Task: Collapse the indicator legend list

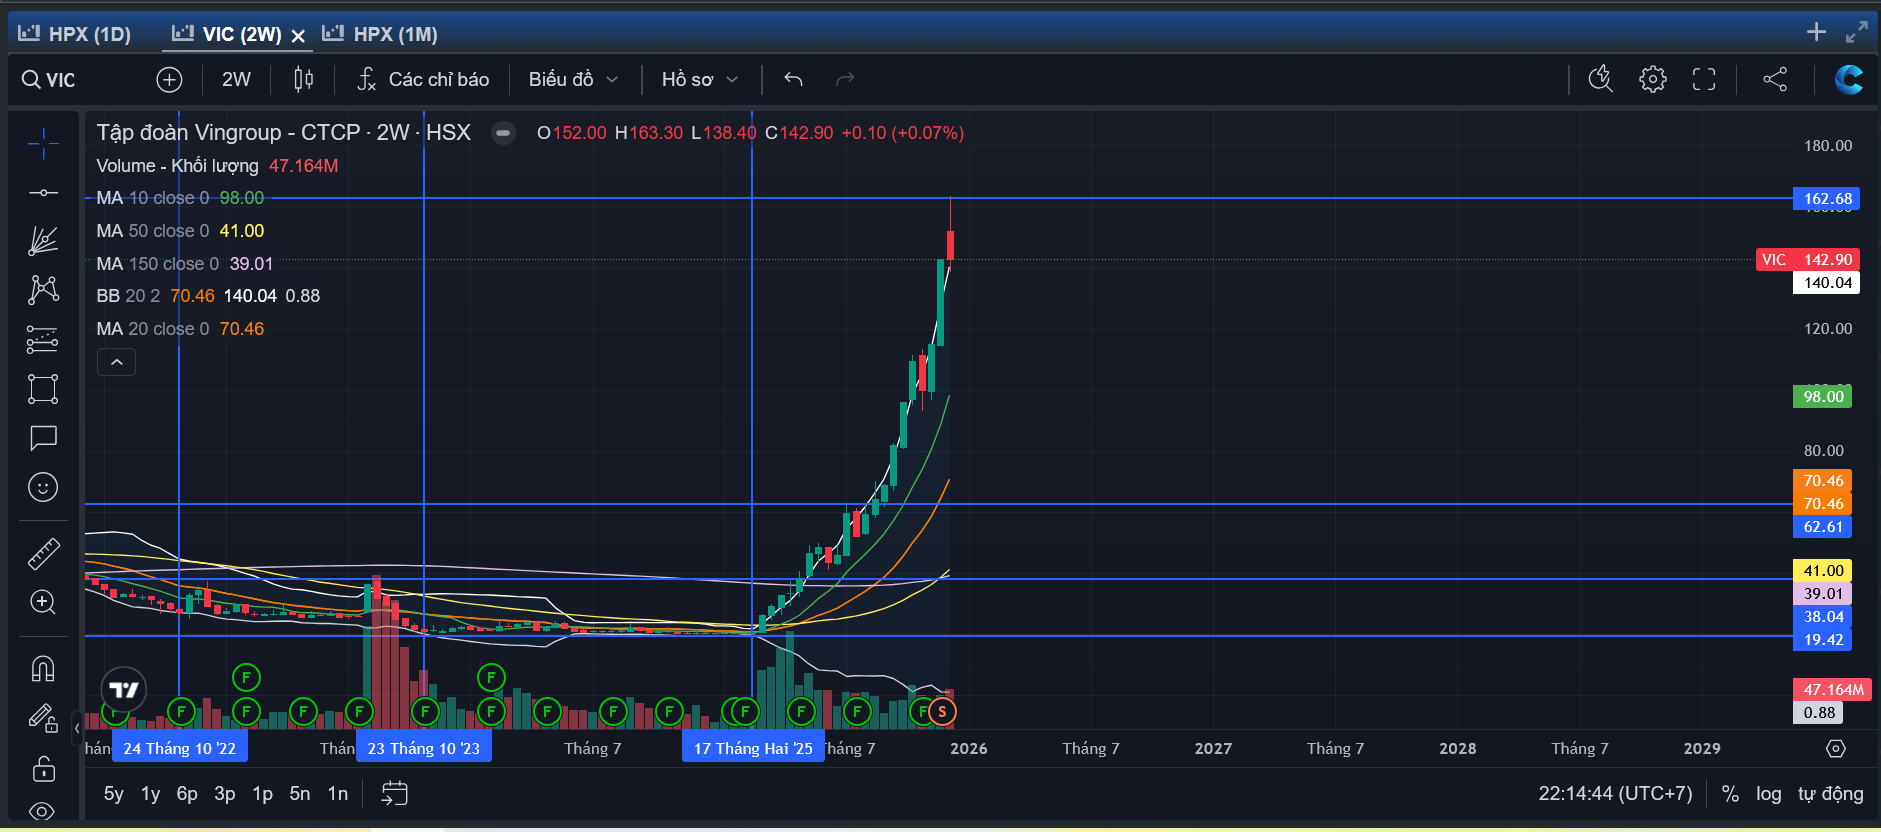Action: pos(116,362)
